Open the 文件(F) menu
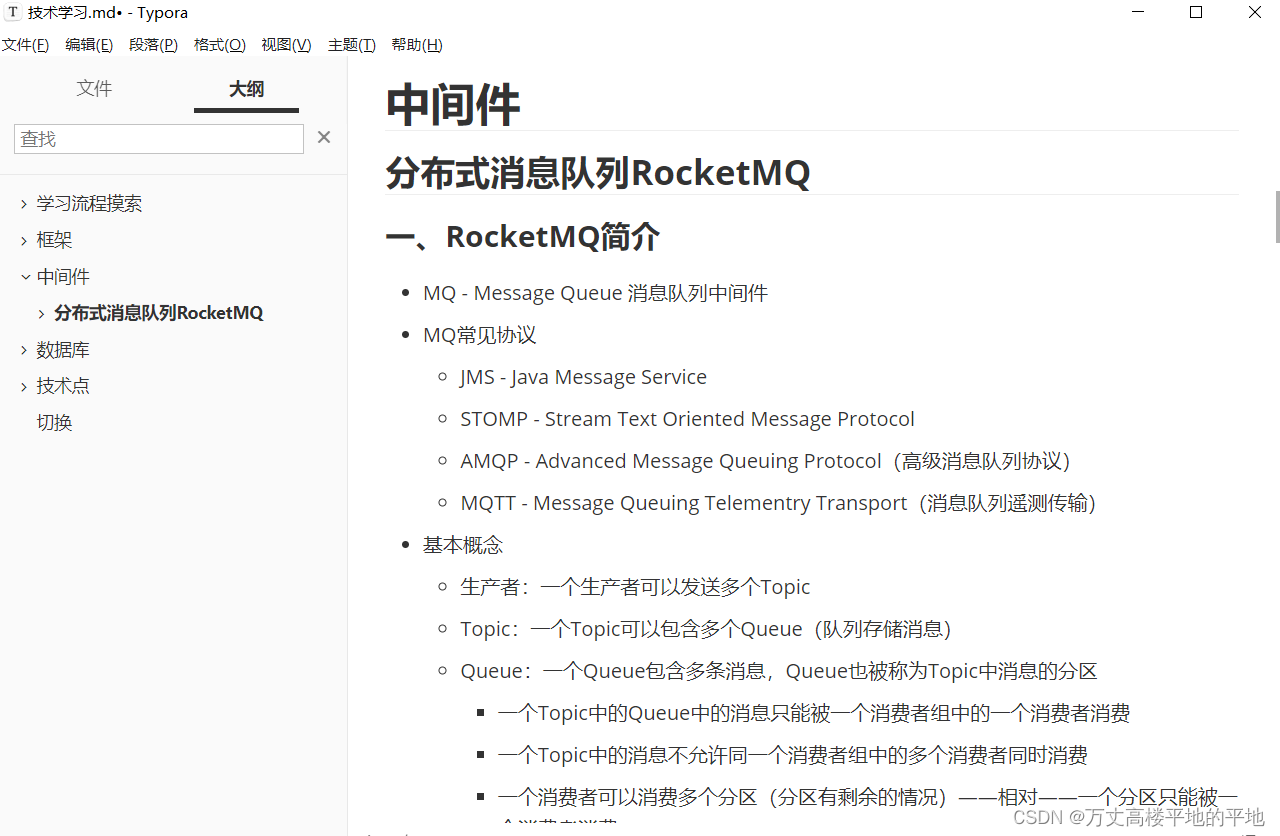The height and width of the screenshot is (836, 1280). coord(25,45)
